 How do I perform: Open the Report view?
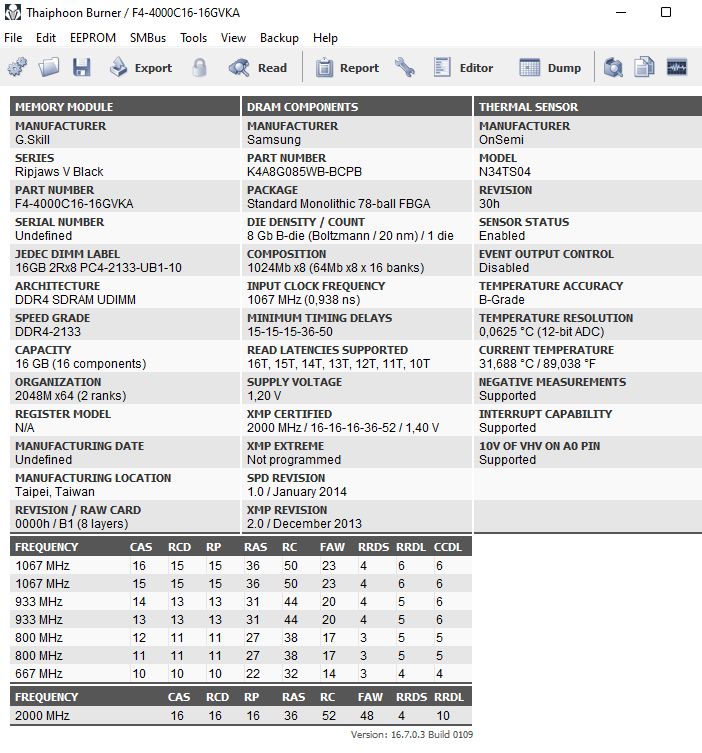(347, 68)
